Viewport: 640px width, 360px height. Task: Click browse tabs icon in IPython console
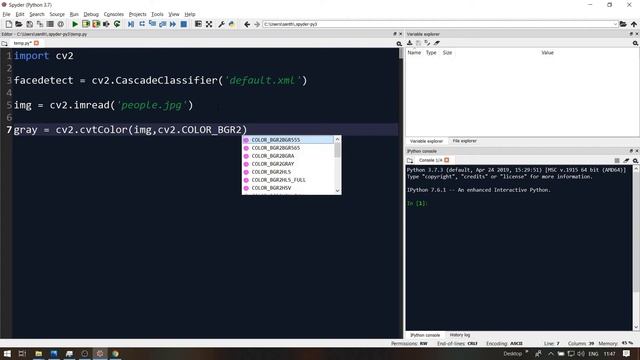click(410, 160)
